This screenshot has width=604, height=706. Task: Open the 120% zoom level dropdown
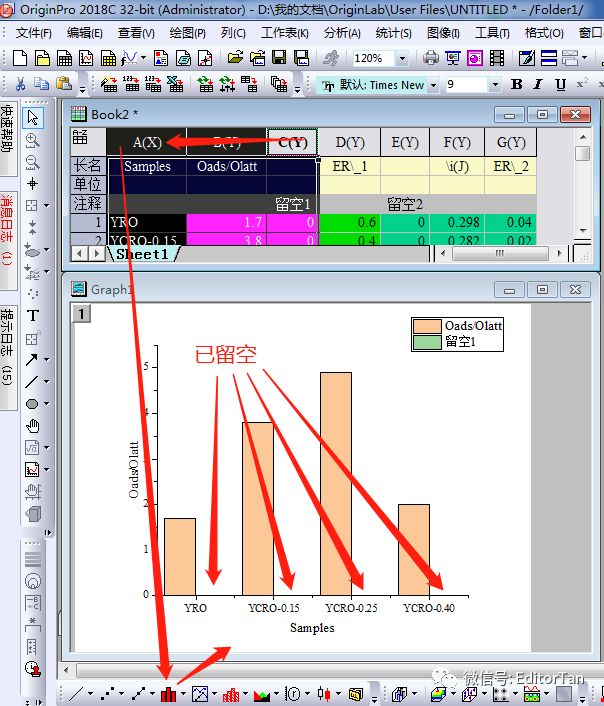[x=402, y=58]
